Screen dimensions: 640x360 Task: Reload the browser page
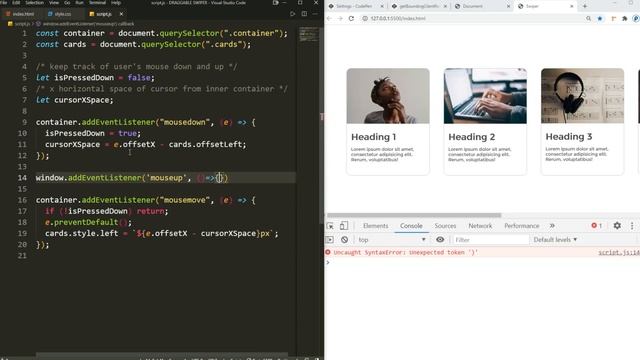click(351, 18)
